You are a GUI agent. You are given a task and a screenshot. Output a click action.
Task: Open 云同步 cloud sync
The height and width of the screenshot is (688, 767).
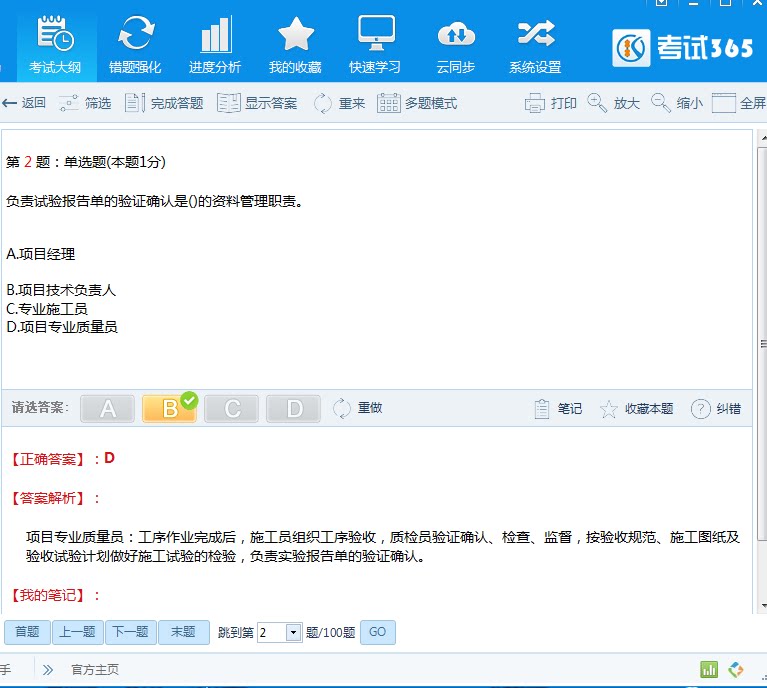tap(456, 46)
